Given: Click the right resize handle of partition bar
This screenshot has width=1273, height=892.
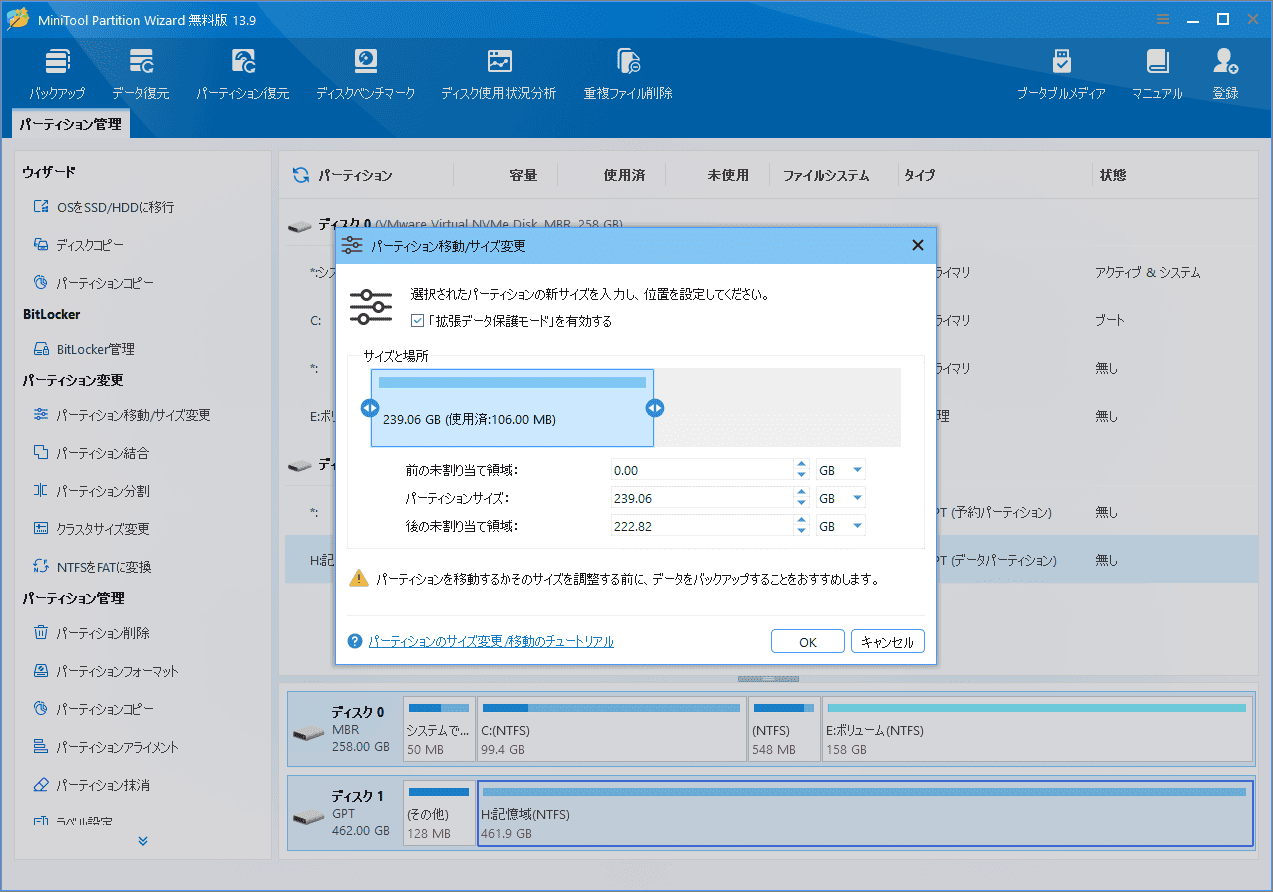Looking at the screenshot, I should pyautogui.click(x=655, y=407).
